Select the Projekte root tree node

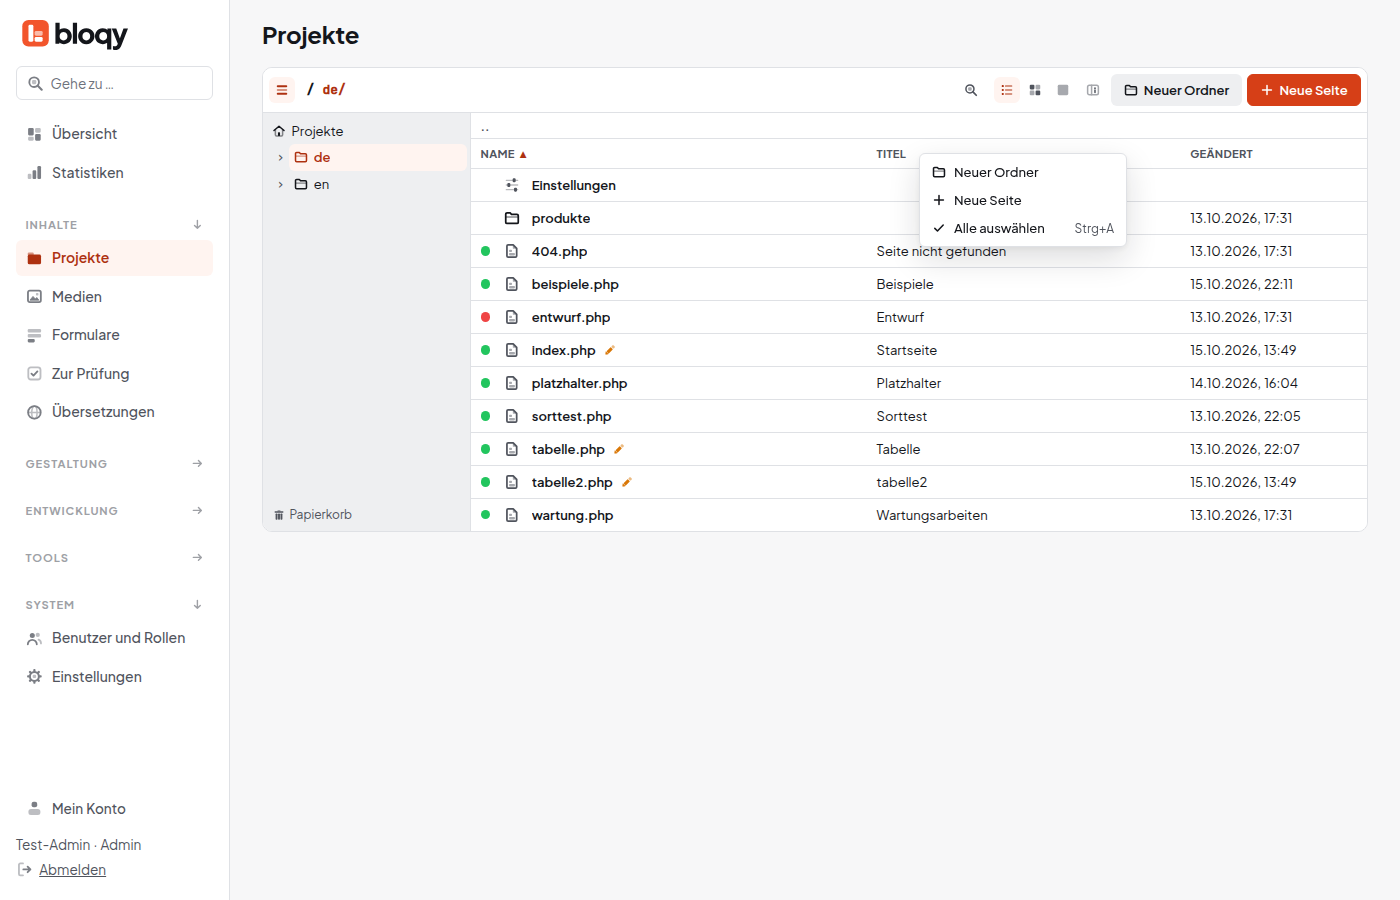(x=308, y=131)
